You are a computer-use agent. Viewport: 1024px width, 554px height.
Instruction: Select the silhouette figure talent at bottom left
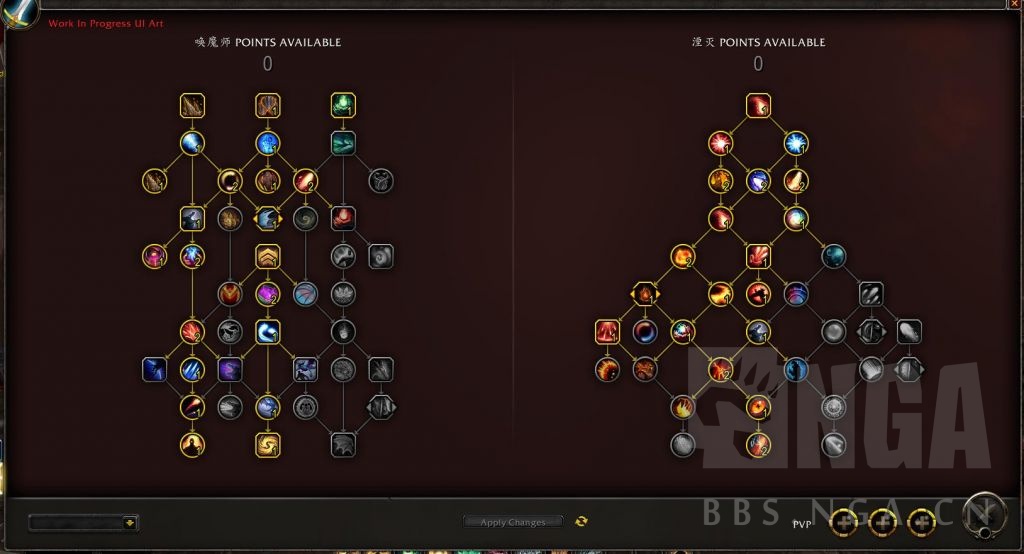point(192,445)
